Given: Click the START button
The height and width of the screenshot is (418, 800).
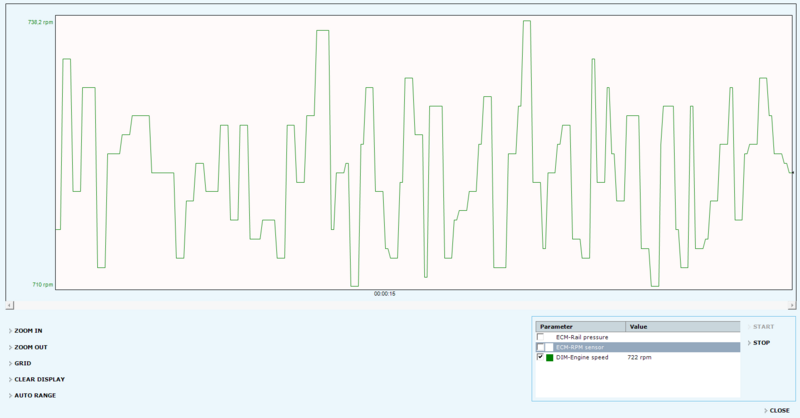Looking at the screenshot, I should [x=763, y=327].
